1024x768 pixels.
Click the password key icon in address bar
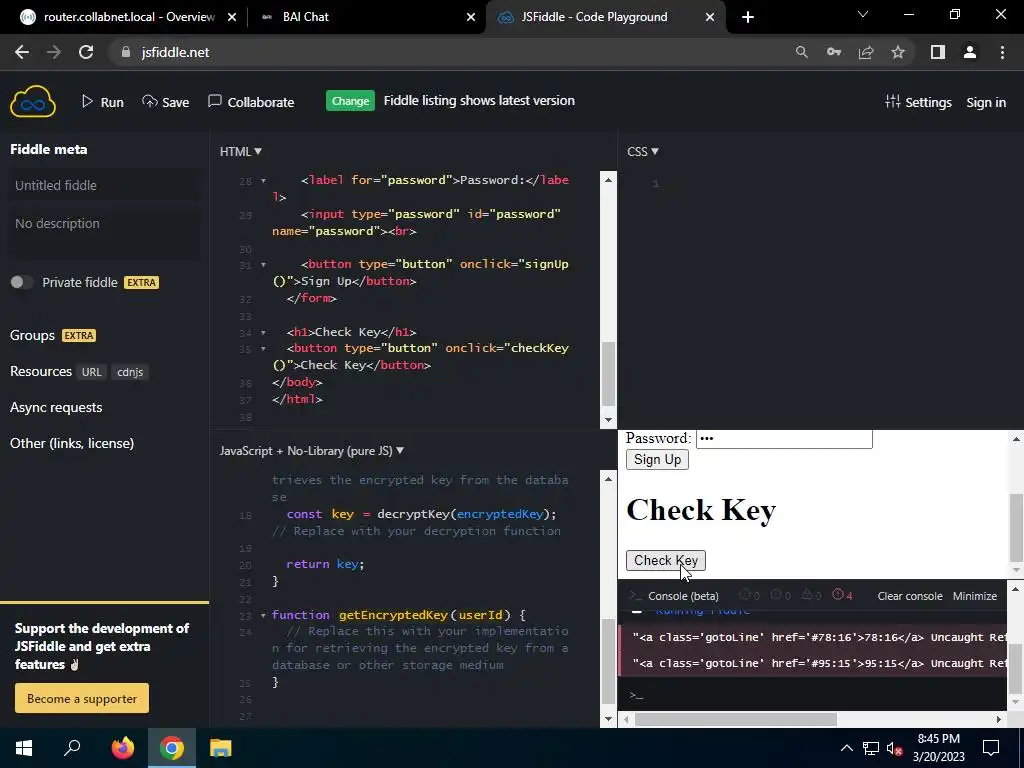pyautogui.click(x=834, y=52)
